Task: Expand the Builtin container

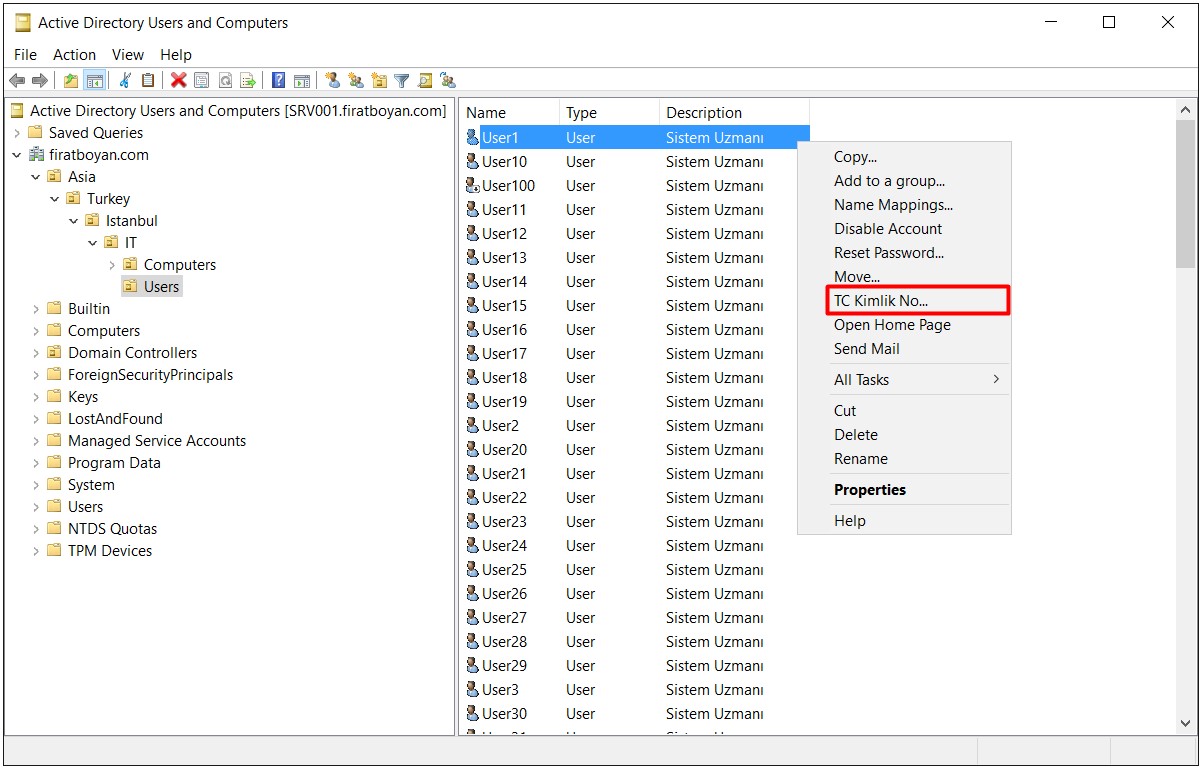Action: (36, 309)
